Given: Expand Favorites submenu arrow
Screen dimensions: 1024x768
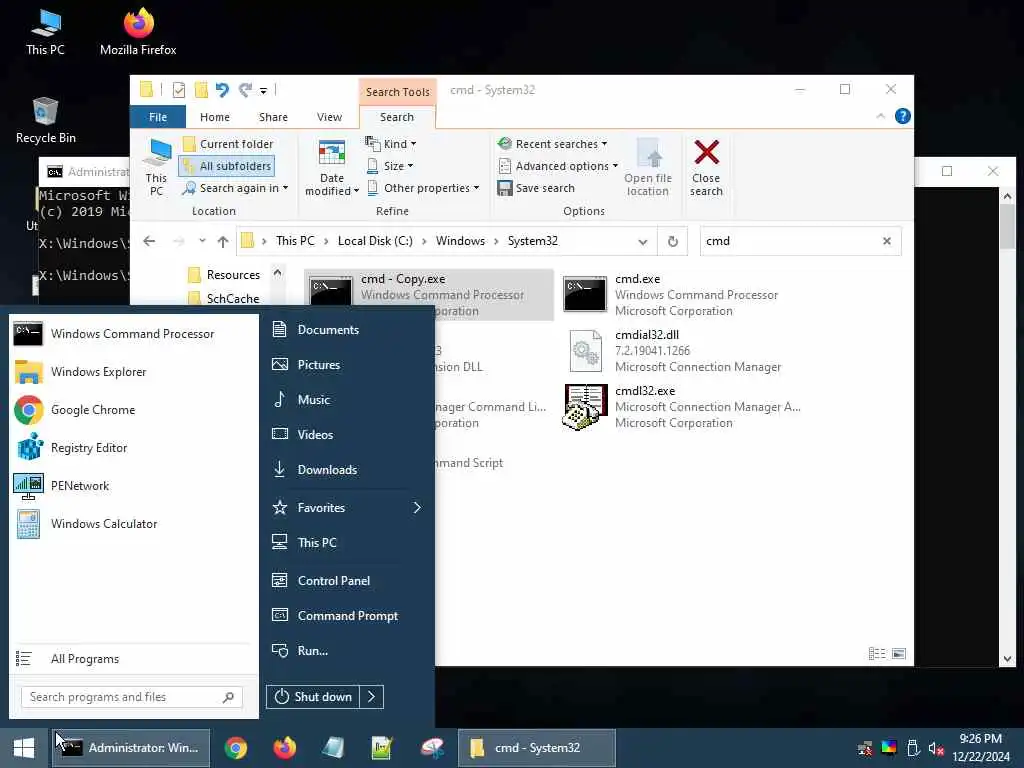Looking at the screenshot, I should coord(417,507).
